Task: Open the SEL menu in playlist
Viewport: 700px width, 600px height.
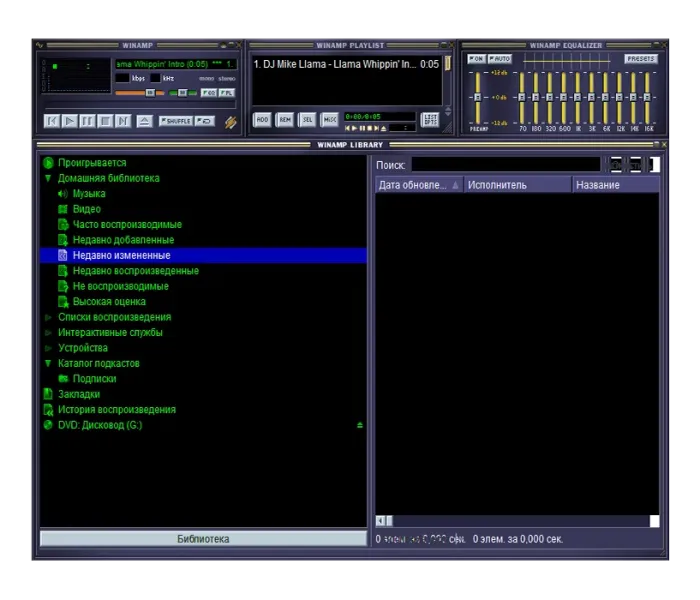Action: (x=308, y=120)
